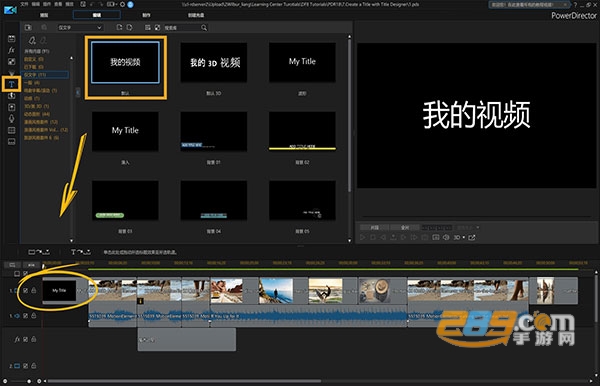Image resolution: width=600 pixels, height=386 pixels.
Task: Toggle lock on audio track 1
Action: click(x=34, y=316)
